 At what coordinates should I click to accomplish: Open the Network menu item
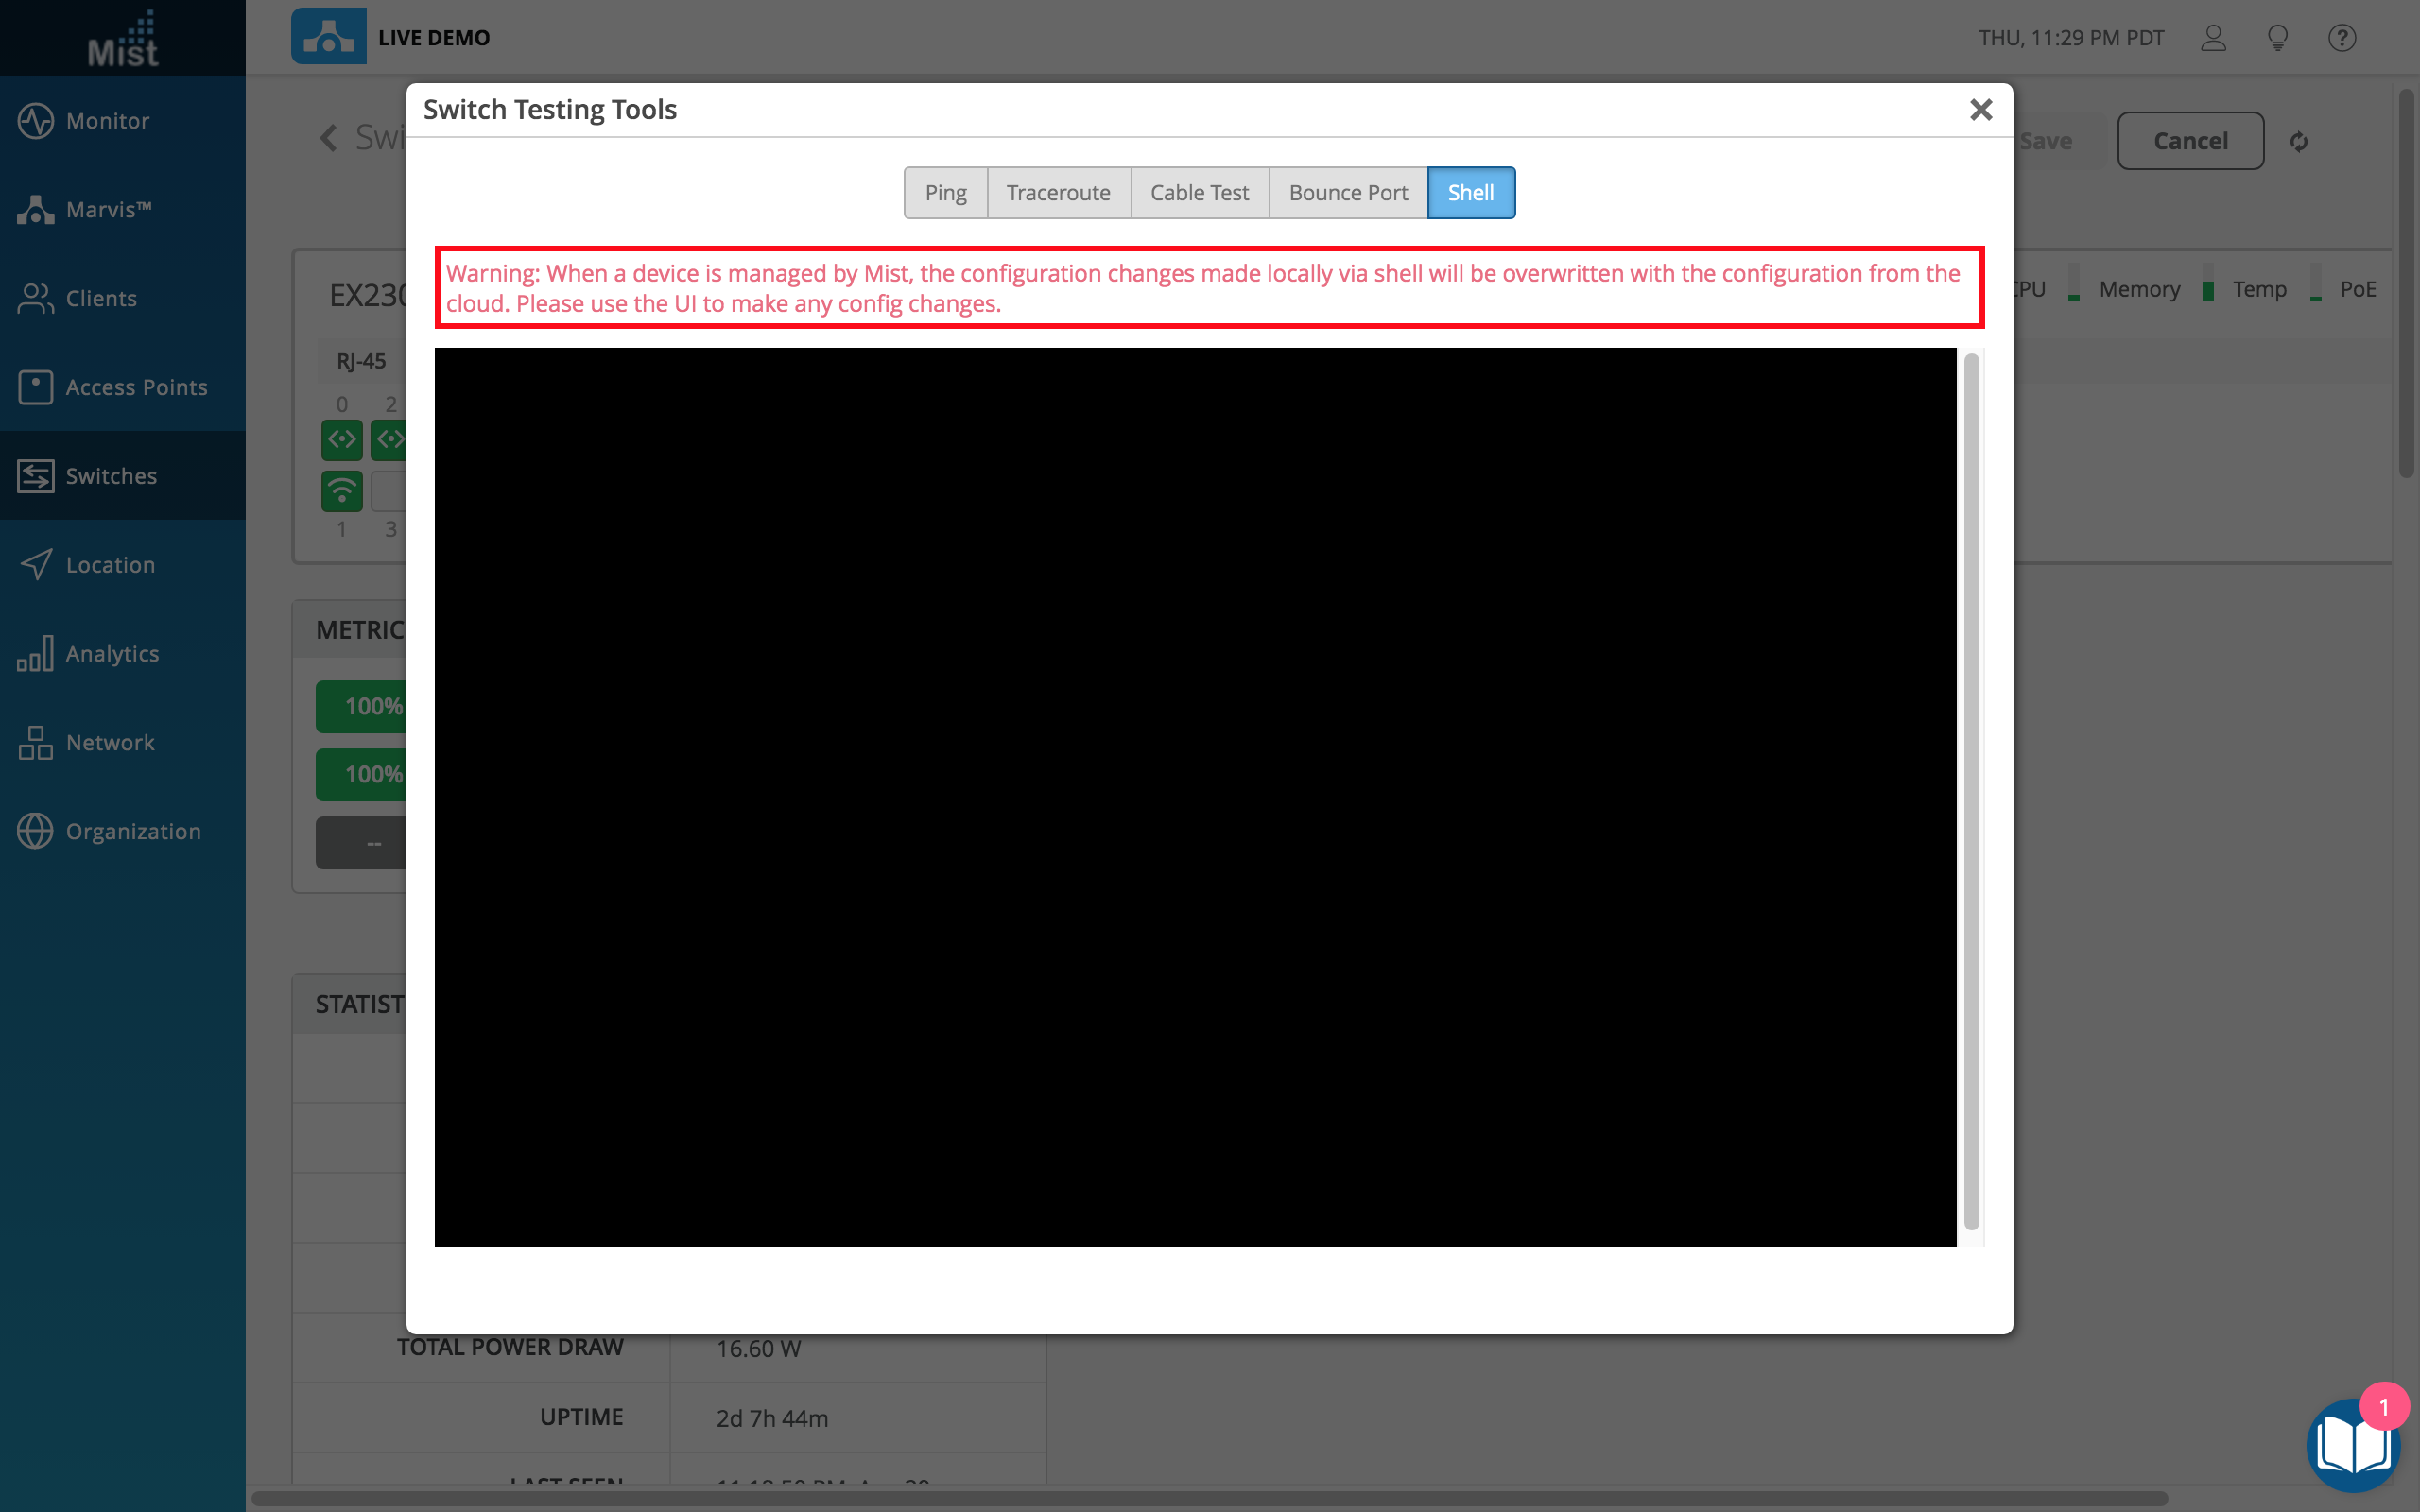(x=110, y=743)
